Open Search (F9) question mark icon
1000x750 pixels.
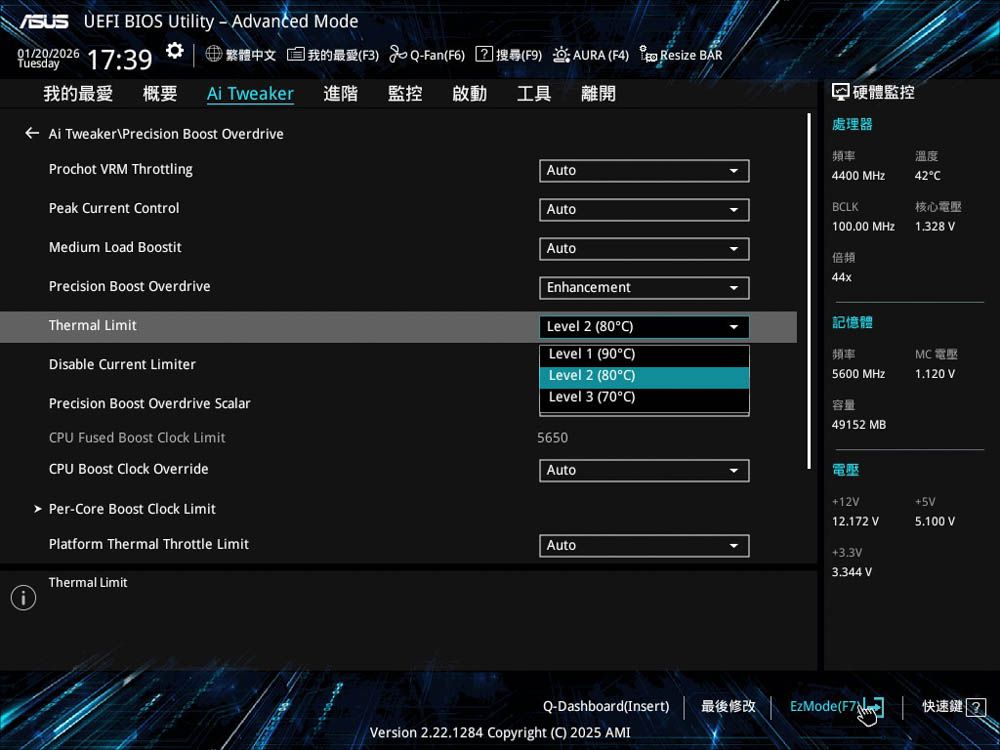484,54
